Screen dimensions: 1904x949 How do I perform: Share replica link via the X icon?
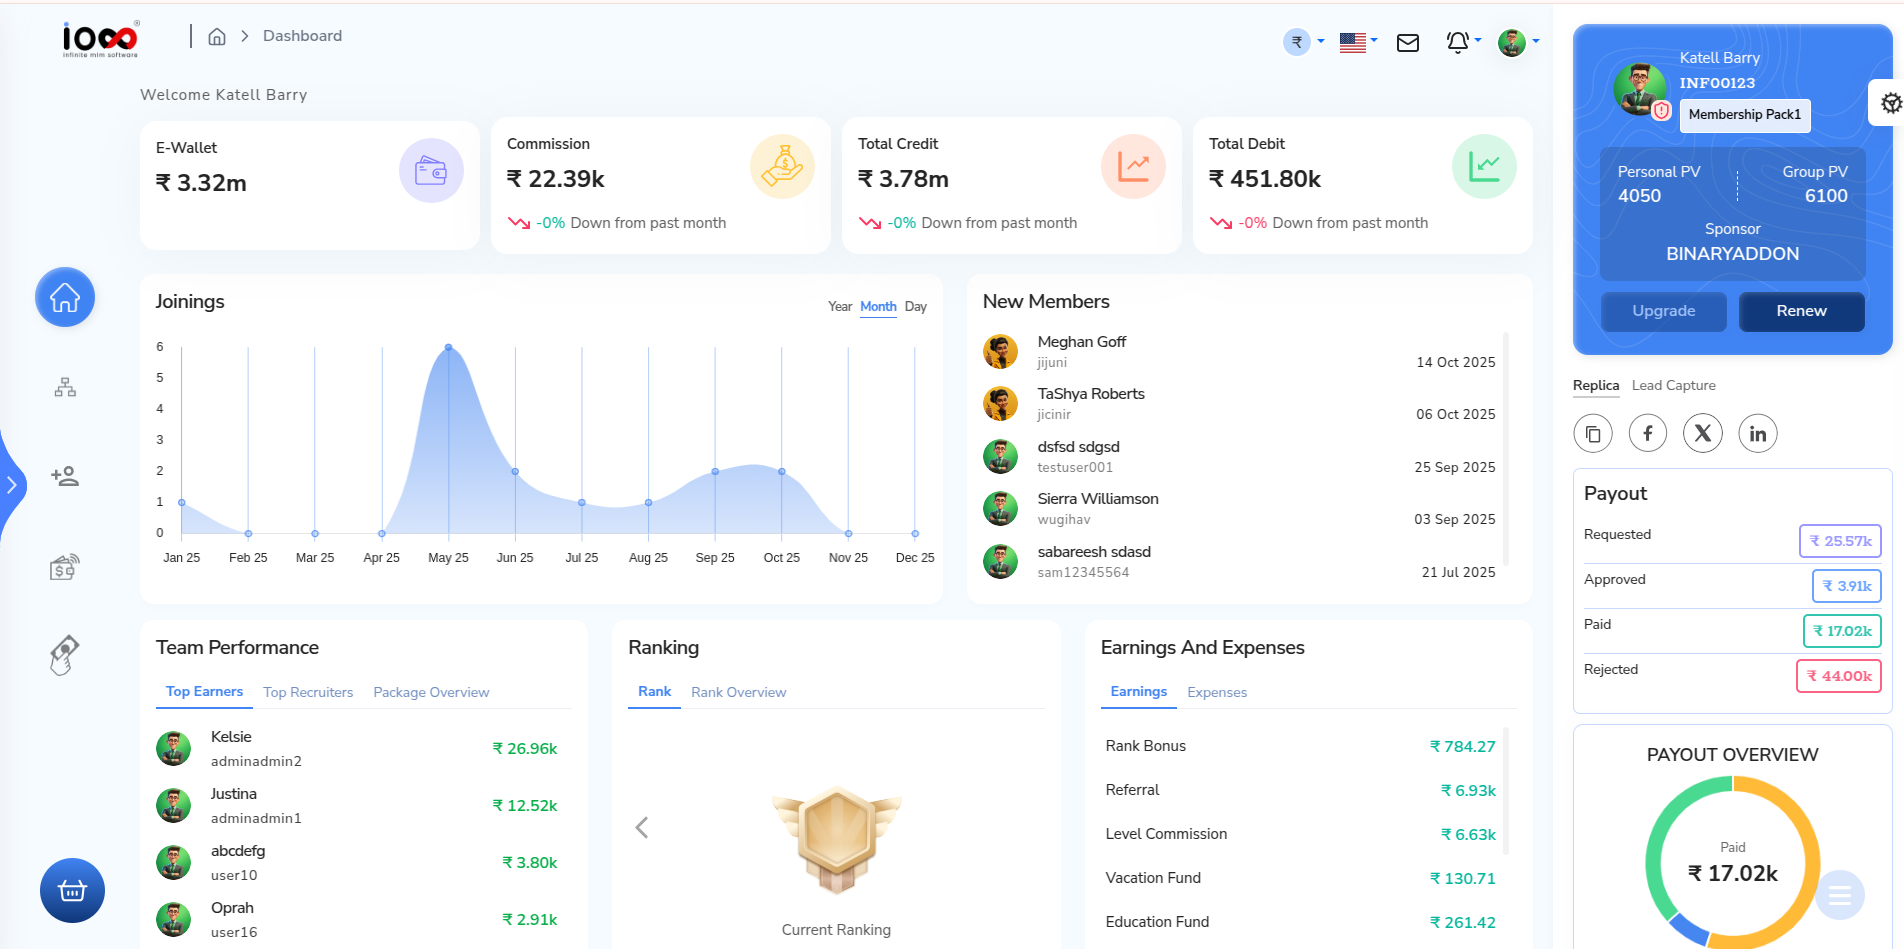(1703, 433)
